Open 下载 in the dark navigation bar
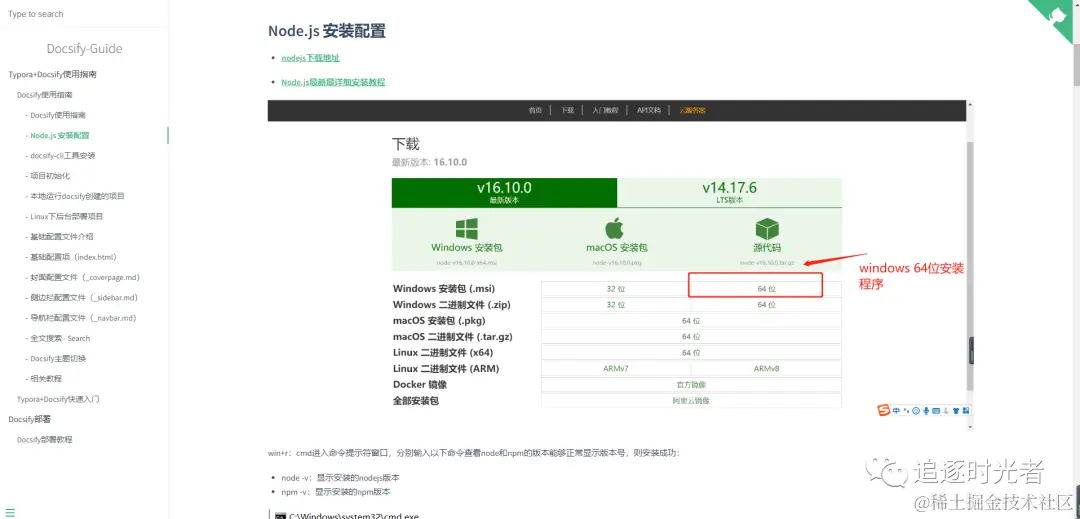The width and height of the screenshot is (1080, 519). (567, 110)
